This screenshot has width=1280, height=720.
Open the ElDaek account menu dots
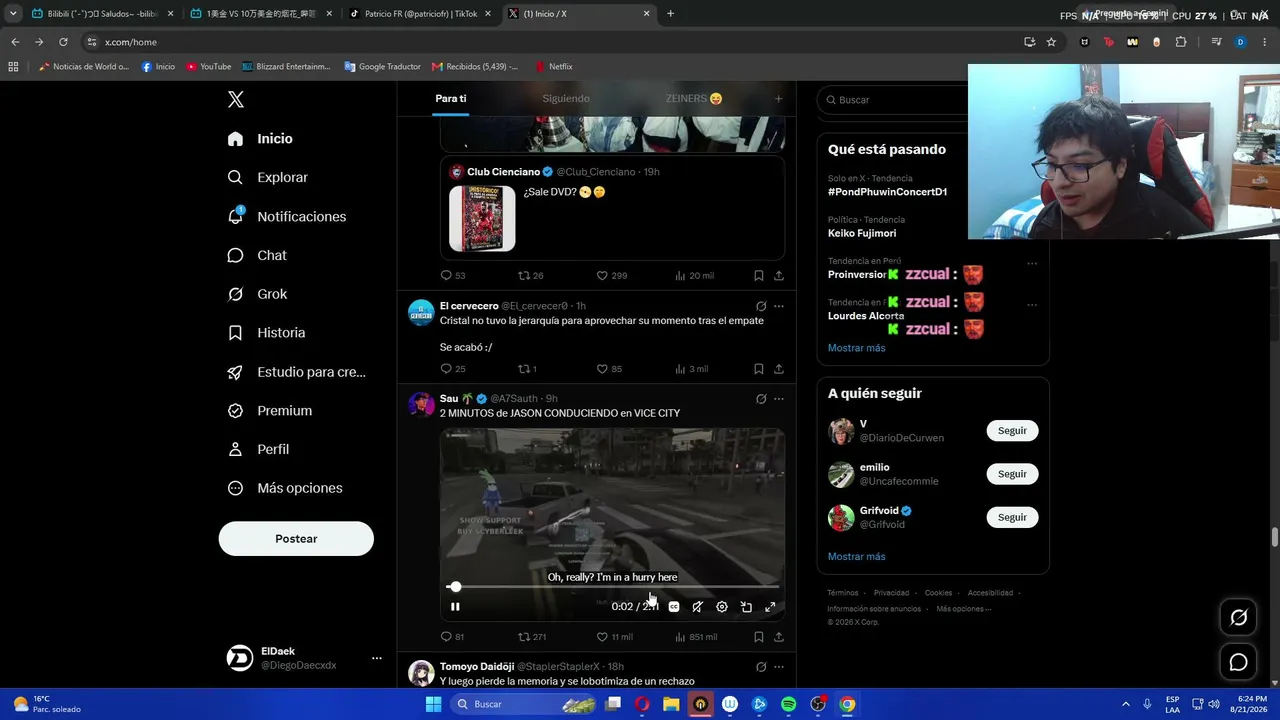click(x=377, y=658)
